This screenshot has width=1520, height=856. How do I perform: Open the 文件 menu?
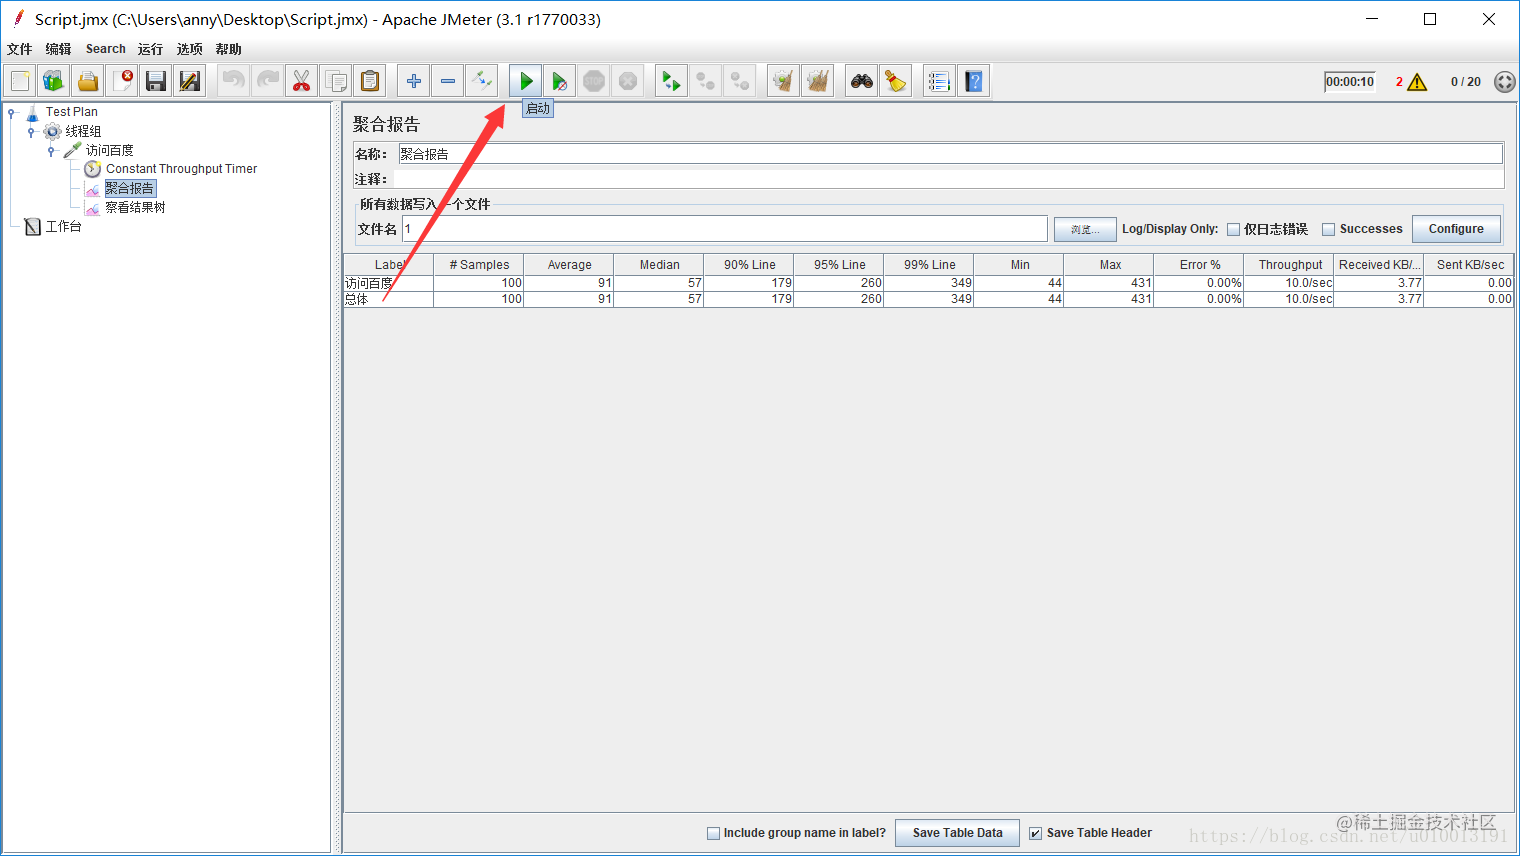[20, 49]
